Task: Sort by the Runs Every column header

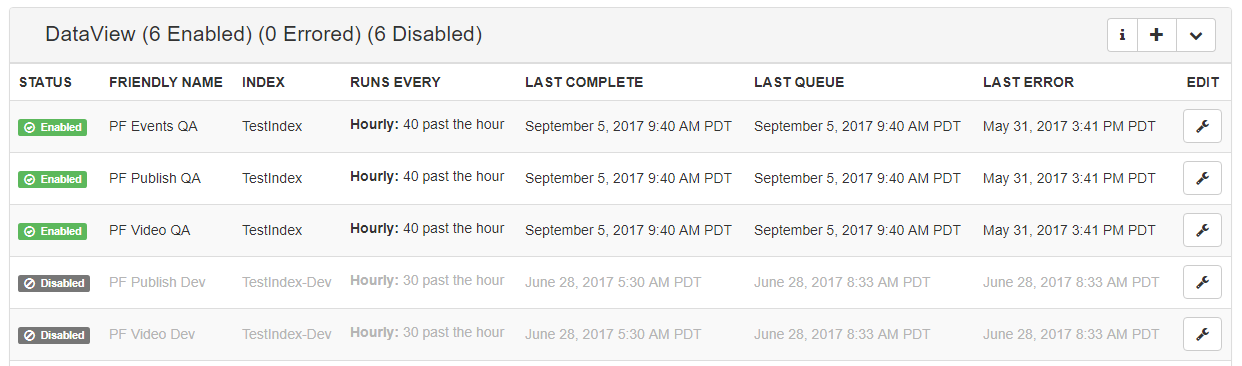Action: tap(395, 82)
